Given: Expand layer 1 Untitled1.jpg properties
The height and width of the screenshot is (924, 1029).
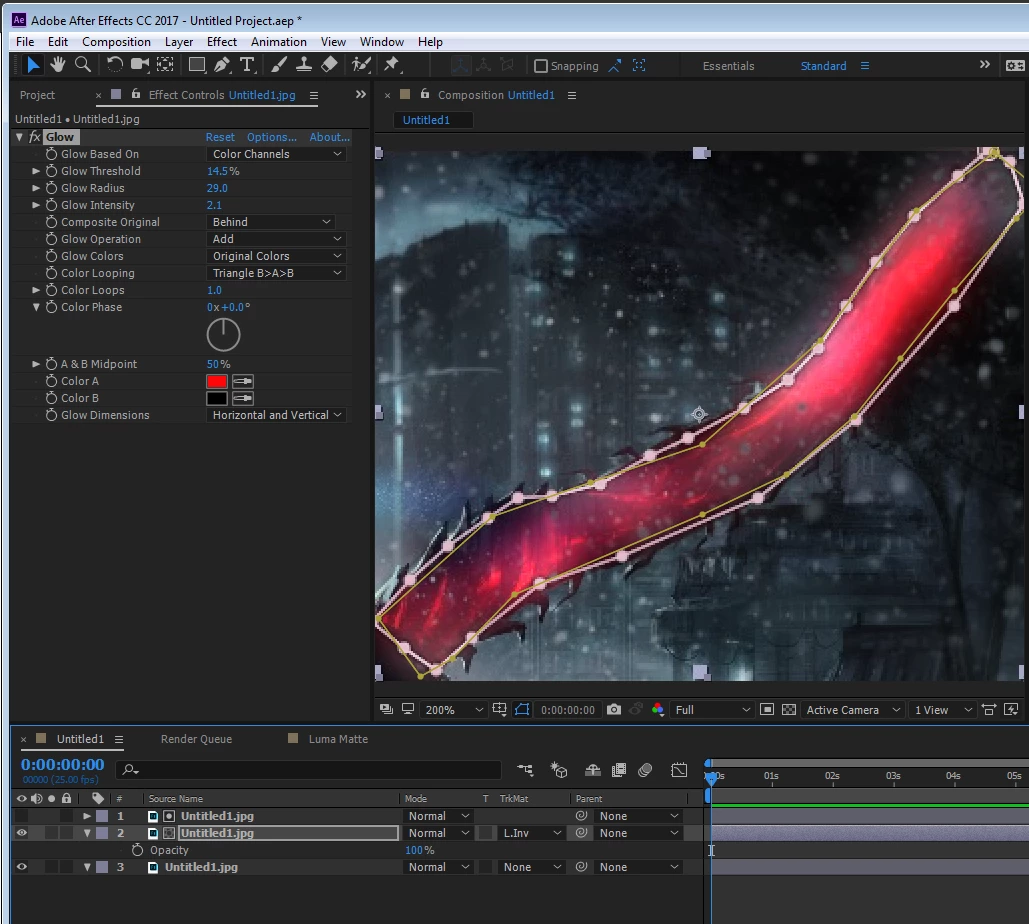Looking at the screenshot, I should 87,816.
